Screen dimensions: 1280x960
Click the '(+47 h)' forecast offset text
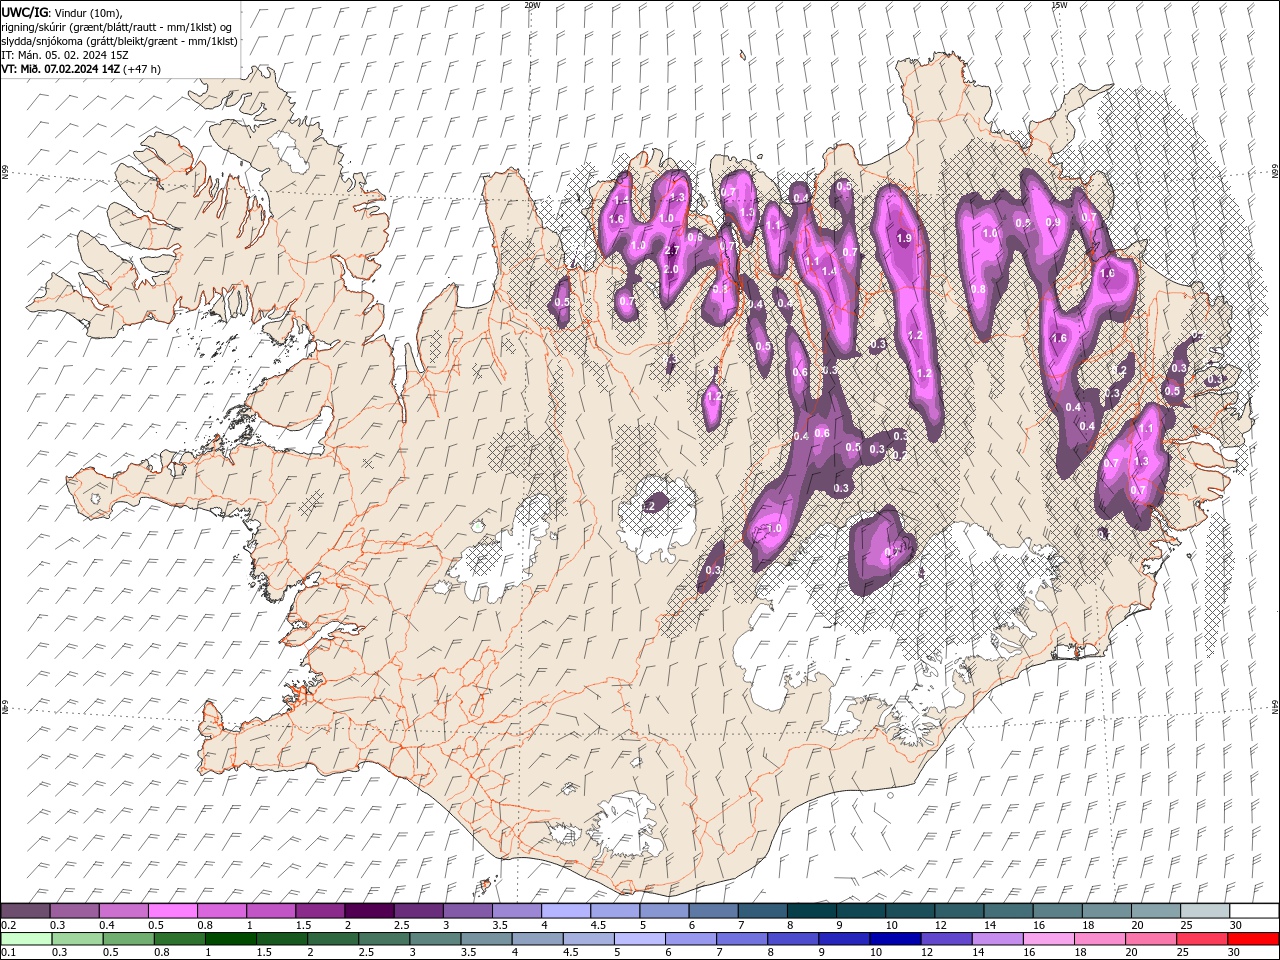[x=142, y=69]
